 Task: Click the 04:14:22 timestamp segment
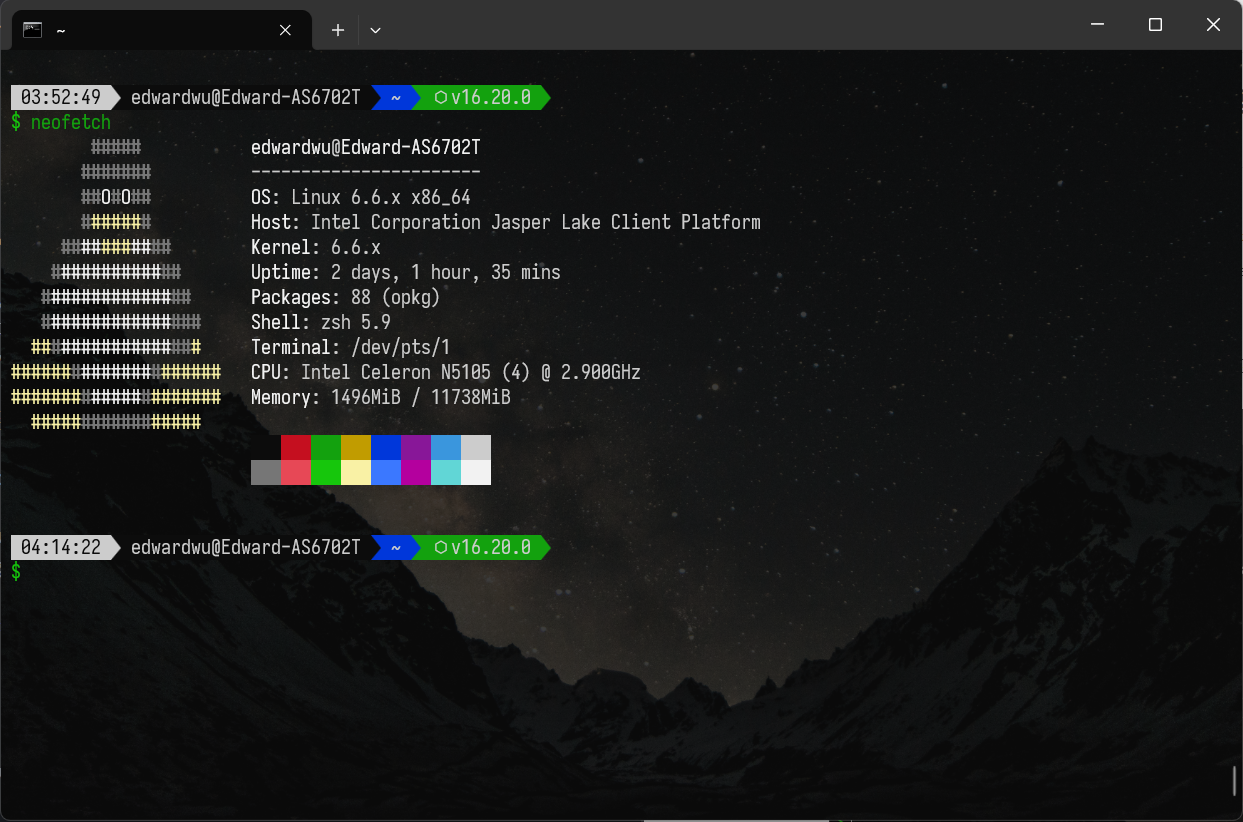click(61, 548)
